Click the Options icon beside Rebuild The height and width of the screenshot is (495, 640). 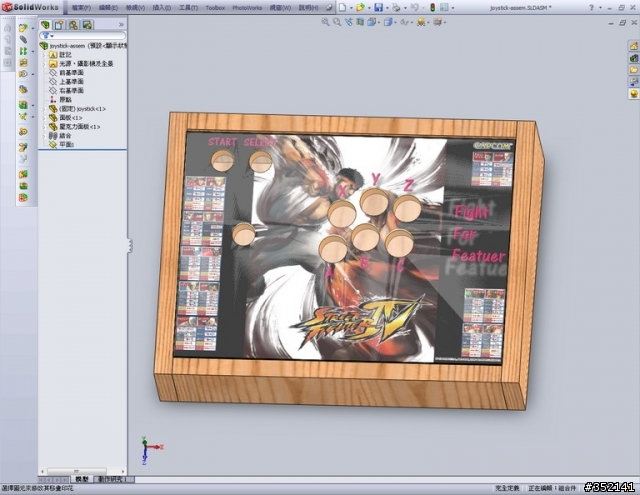(x=444, y=7)
